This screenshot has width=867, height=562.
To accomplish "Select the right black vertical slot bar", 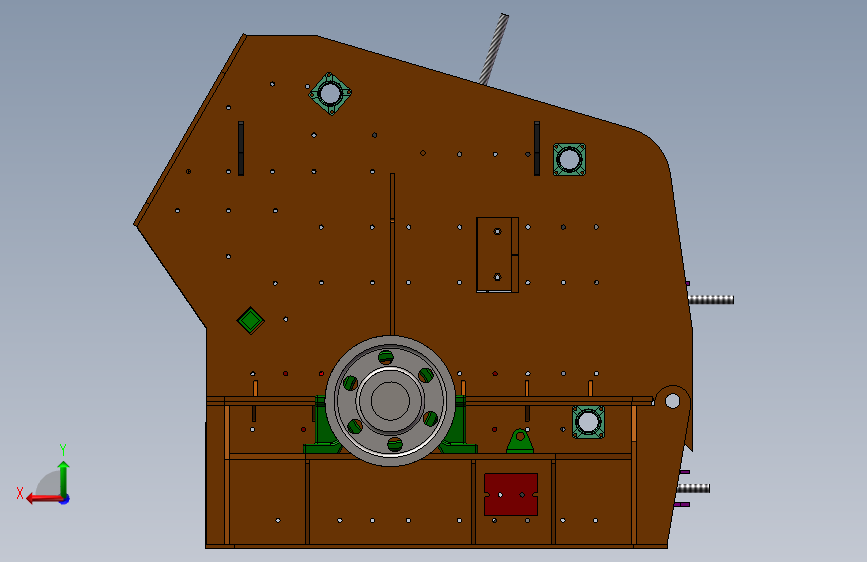I will (537, 148).
